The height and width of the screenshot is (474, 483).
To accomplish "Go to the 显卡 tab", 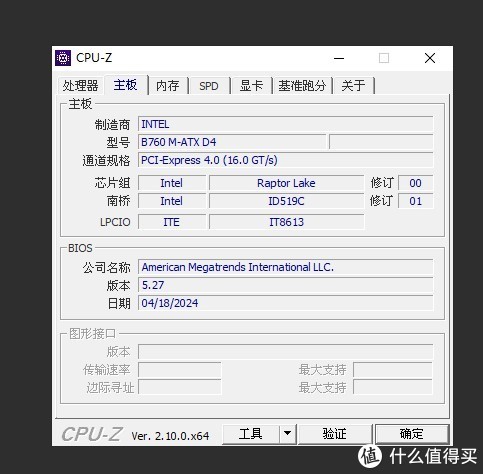I will [252, 86].
